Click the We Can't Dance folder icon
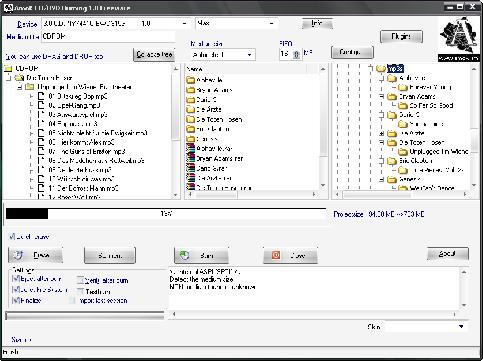Viewport: 483px width, 361px height. pos(403,188)
